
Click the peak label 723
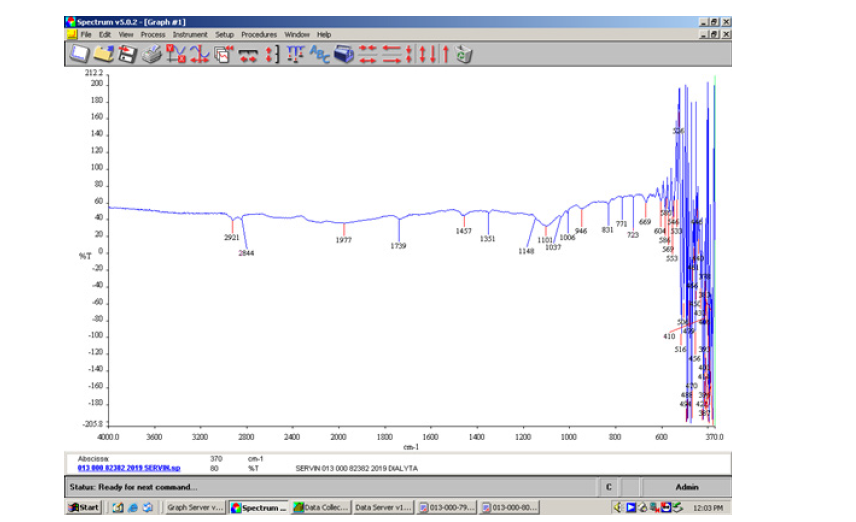point(633,235)
